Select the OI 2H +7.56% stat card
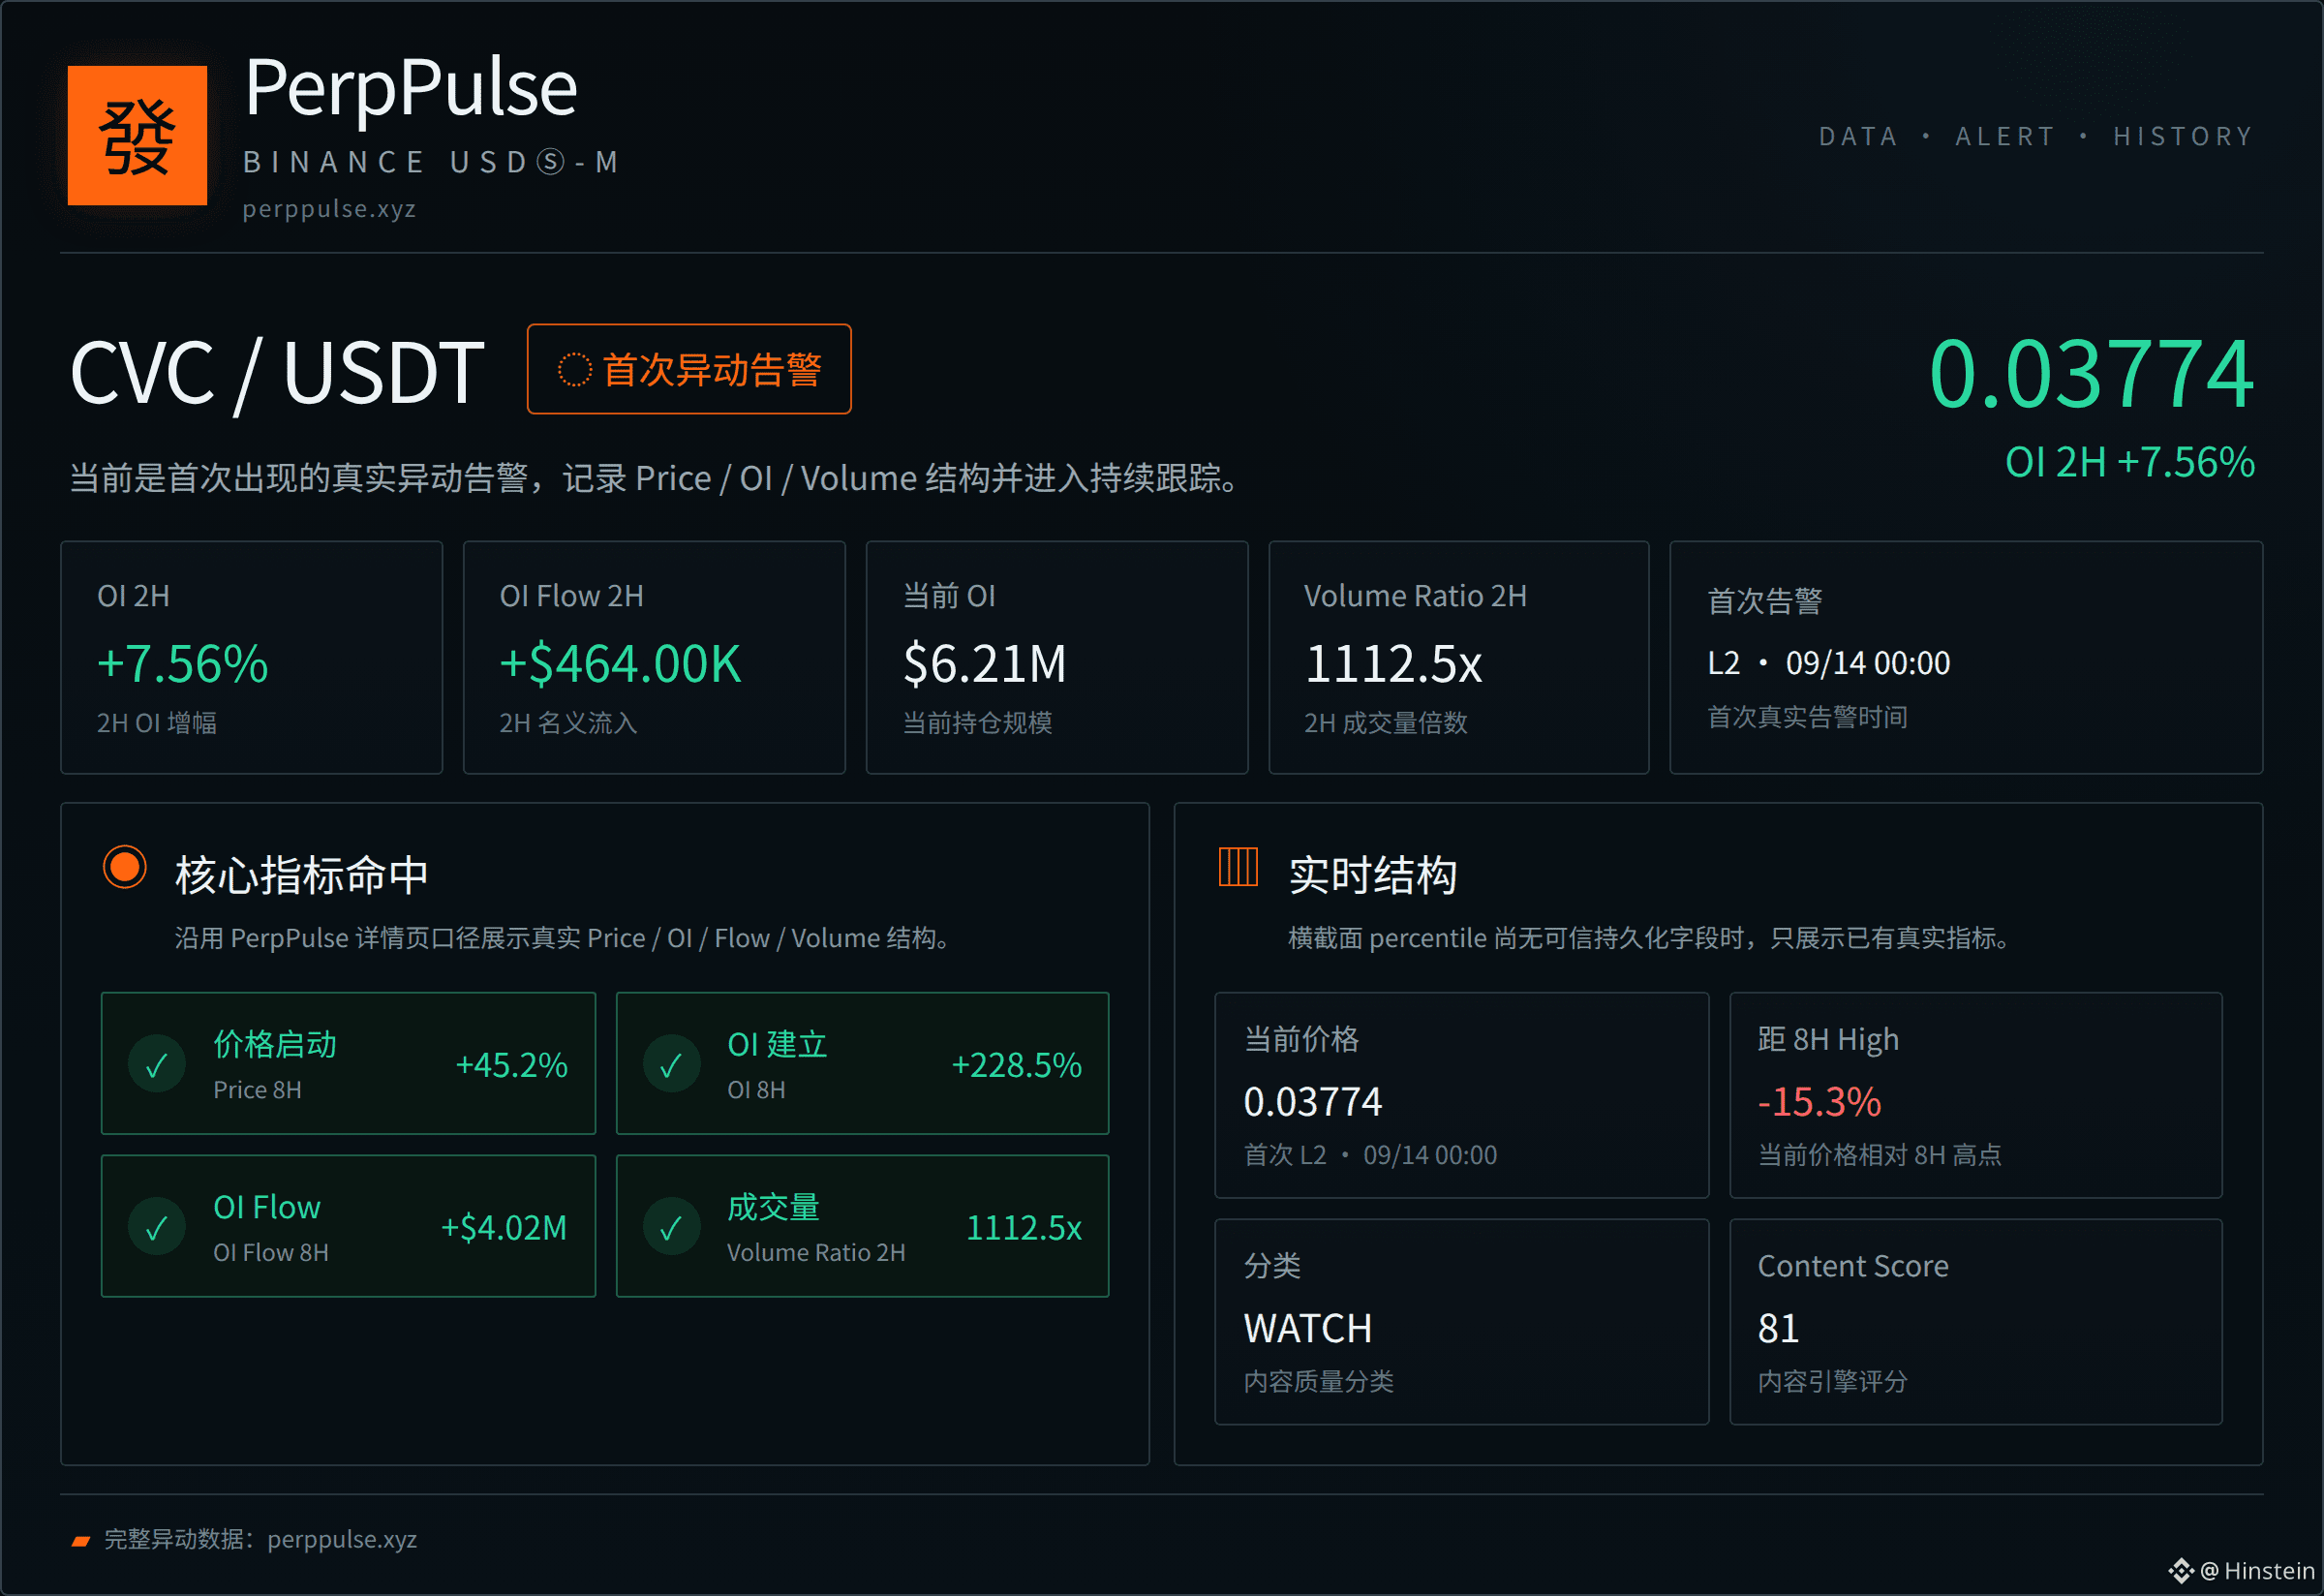 [251, 658]
